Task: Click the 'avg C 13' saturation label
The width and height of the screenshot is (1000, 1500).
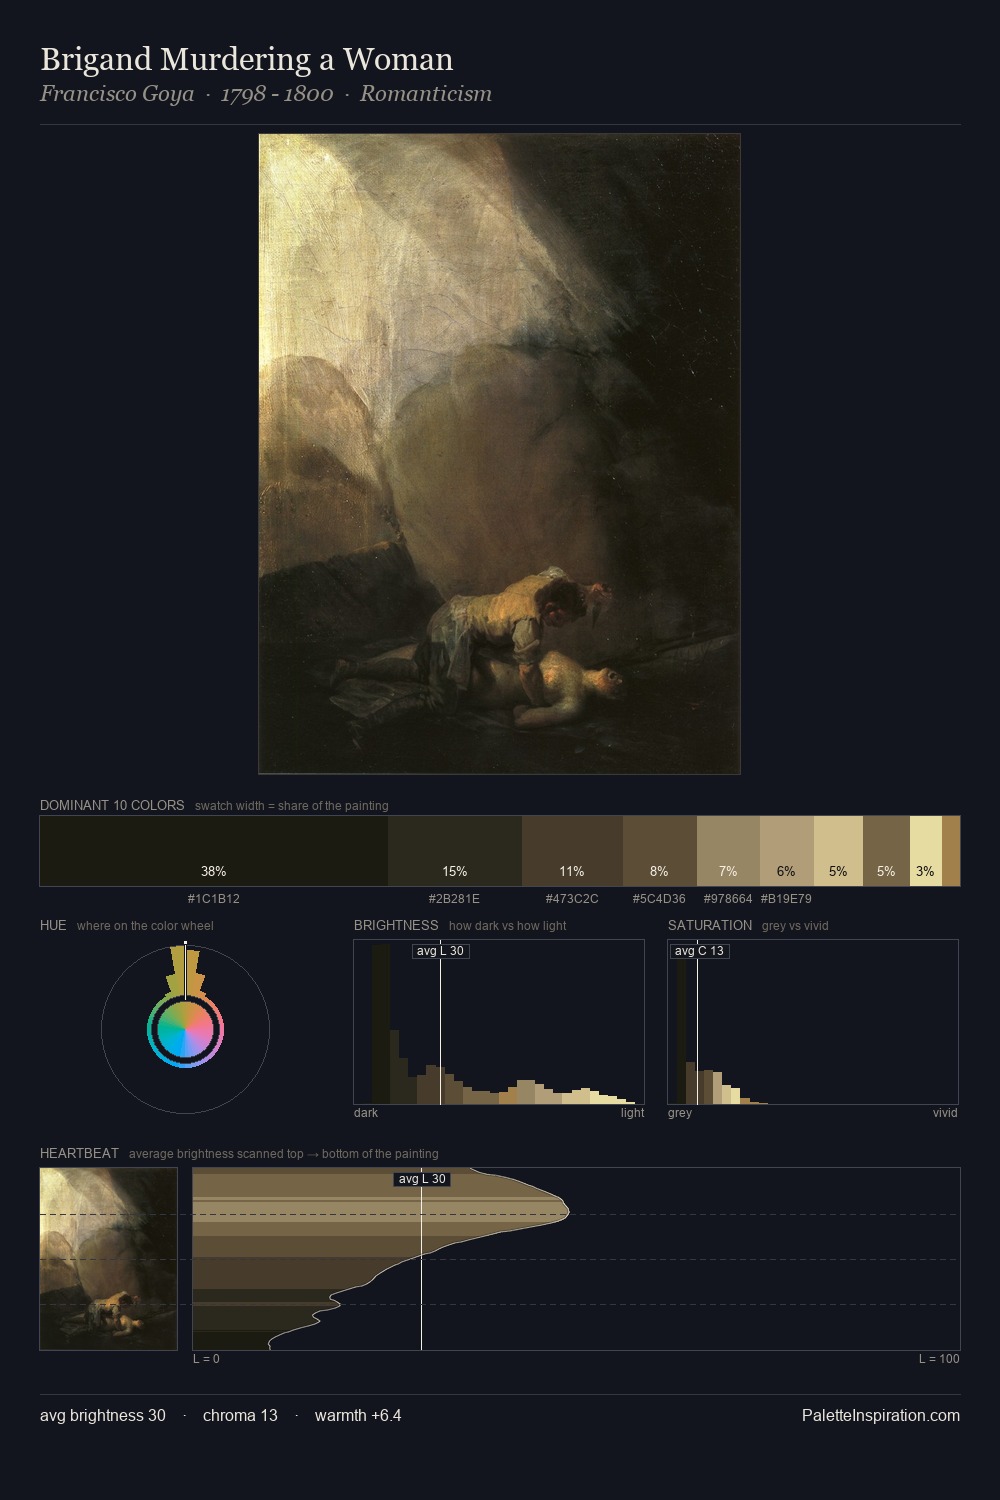Action: pos(699,951)
